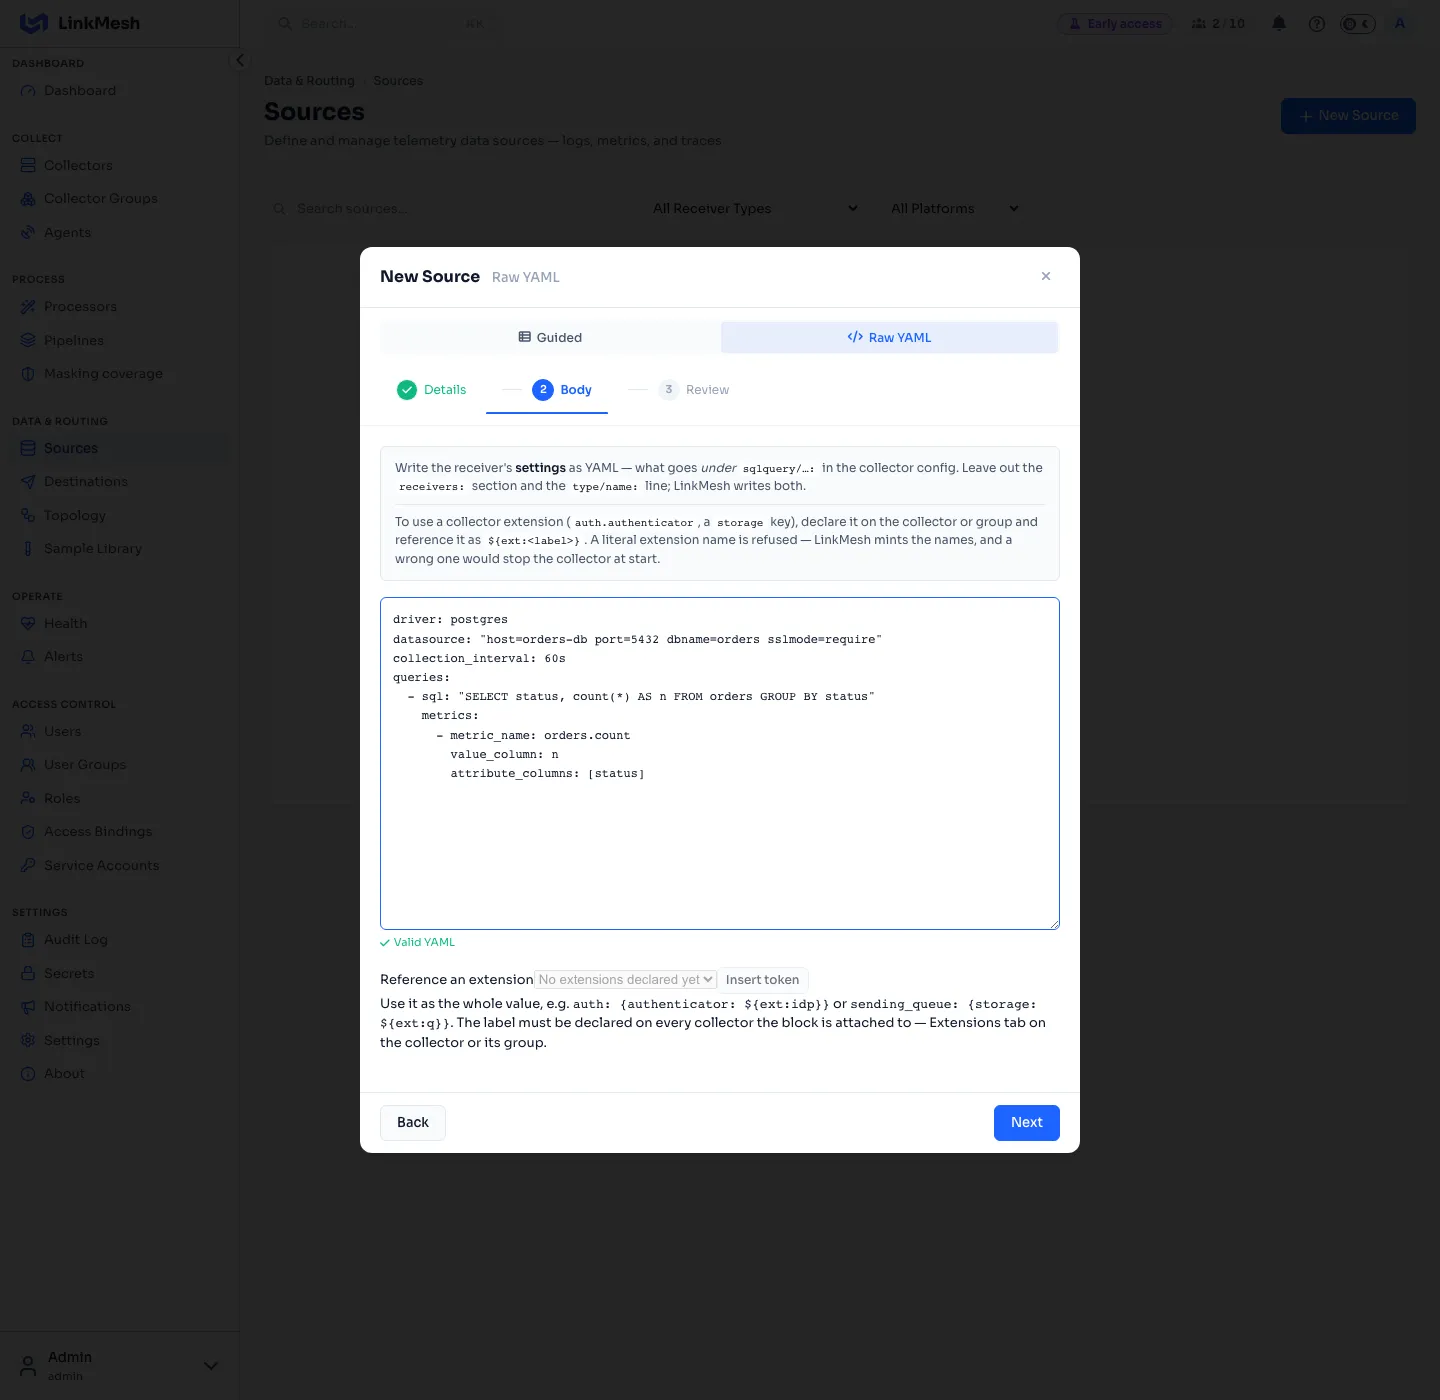Open the extensions declared dropdown
This screenshot has width=1440, height=1400.
point(625,980)
